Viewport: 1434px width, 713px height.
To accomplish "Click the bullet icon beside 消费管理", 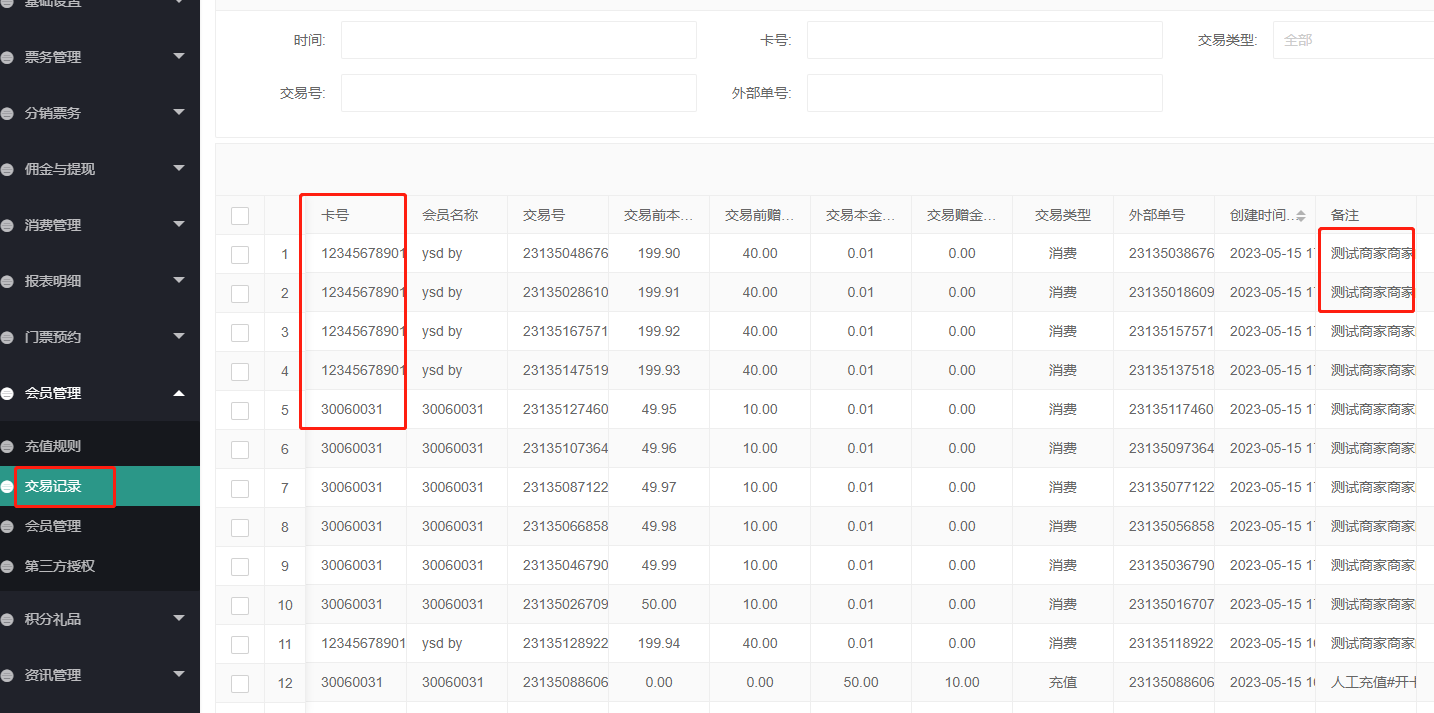I will coord(7,226).
